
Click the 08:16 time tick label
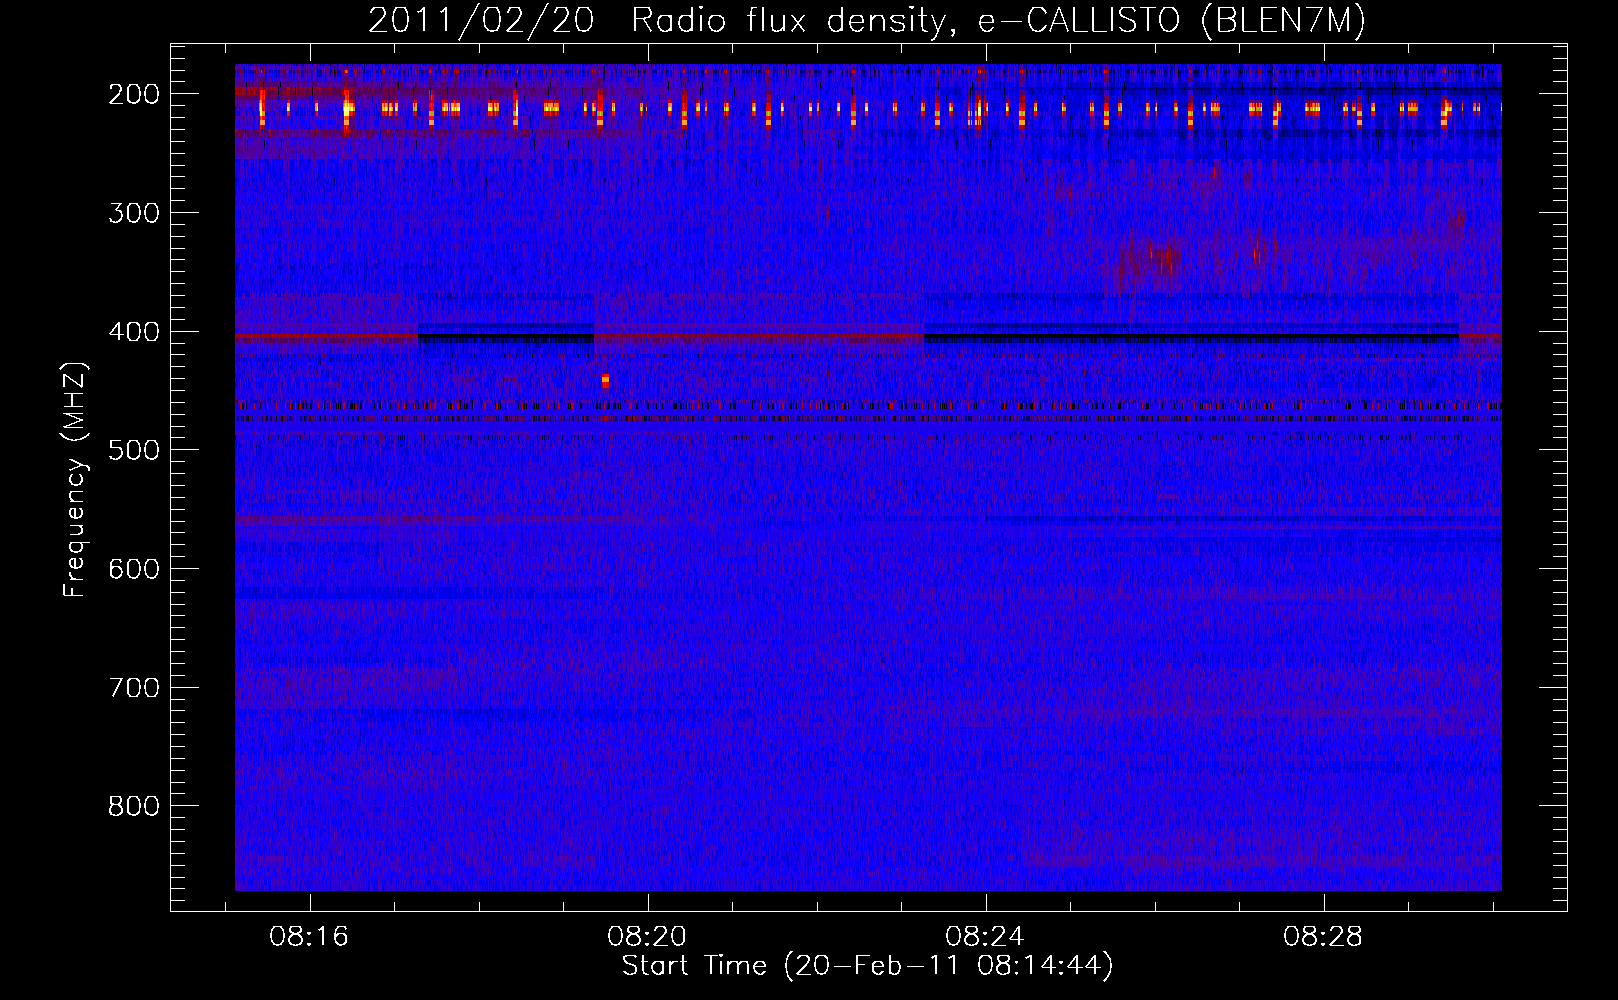click(309, 937)
